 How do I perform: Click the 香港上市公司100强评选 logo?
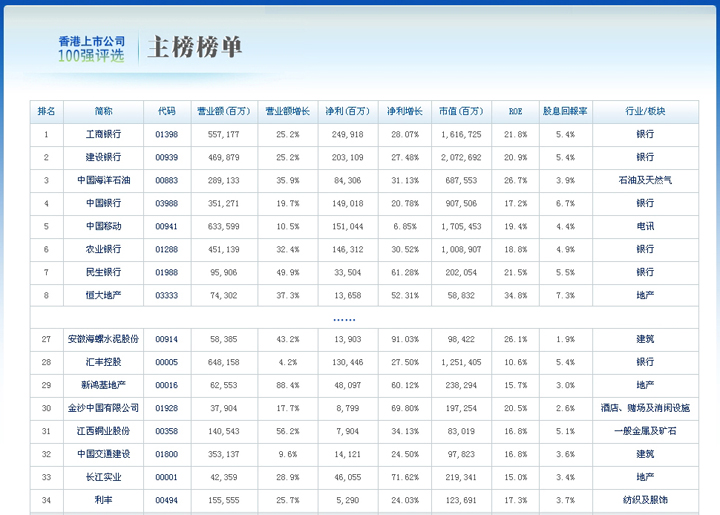pyautogui.click(x=91, y=49)
